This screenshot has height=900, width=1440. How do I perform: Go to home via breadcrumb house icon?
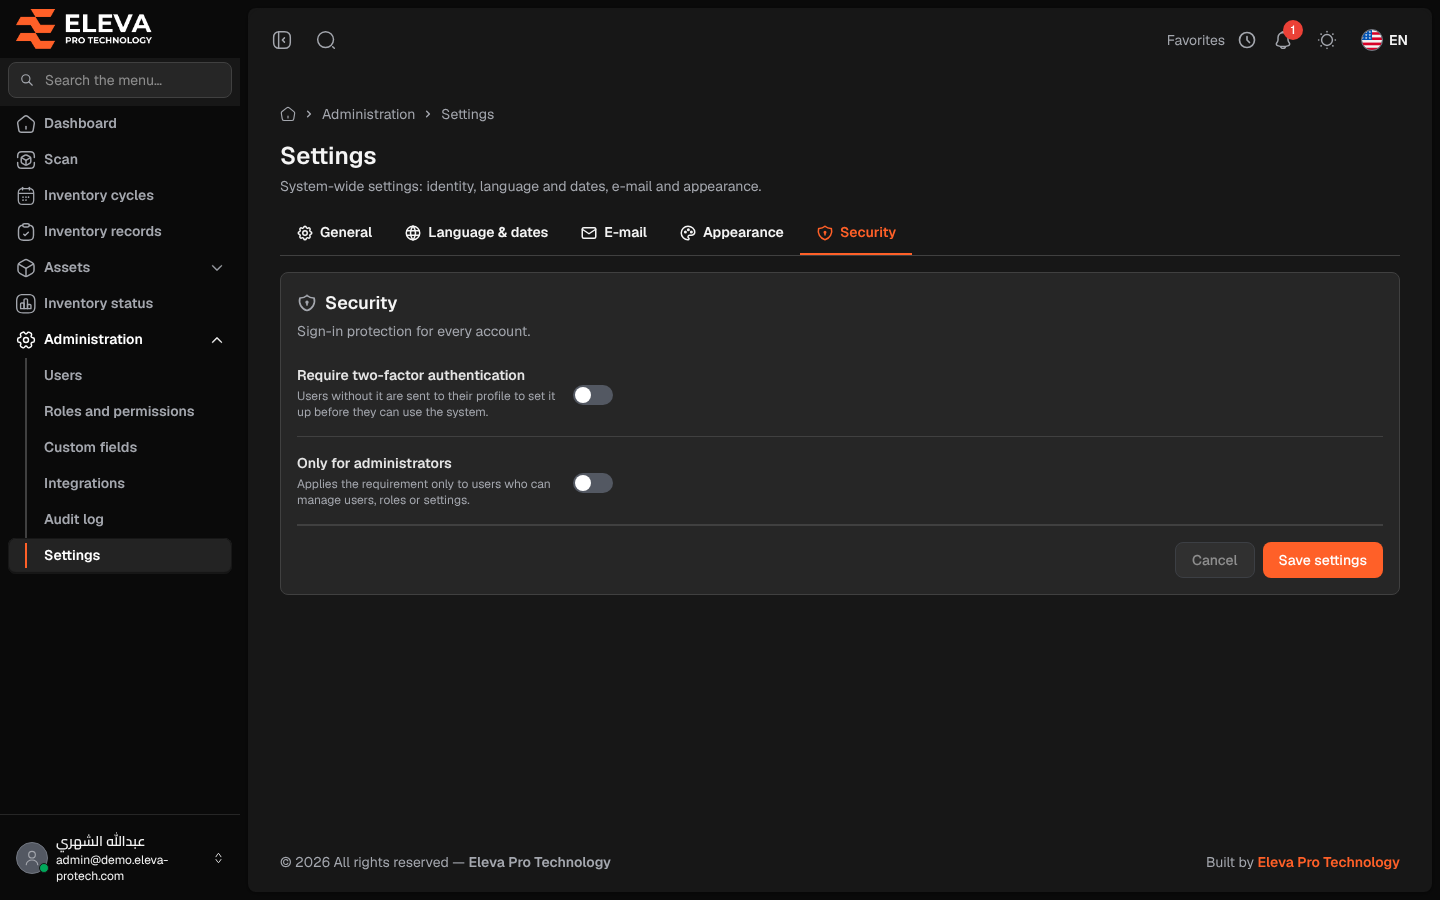288,114
